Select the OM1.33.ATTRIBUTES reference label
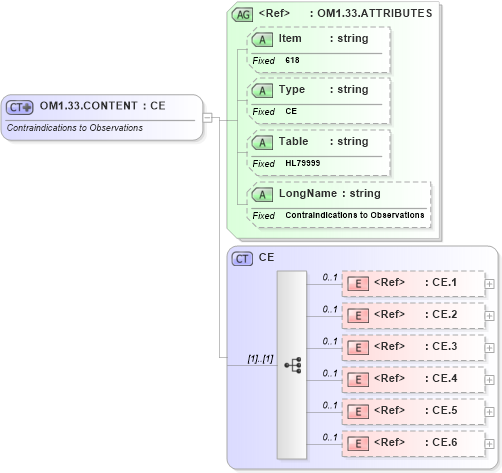The image size is (502, 473). click(x=374, y=13)
